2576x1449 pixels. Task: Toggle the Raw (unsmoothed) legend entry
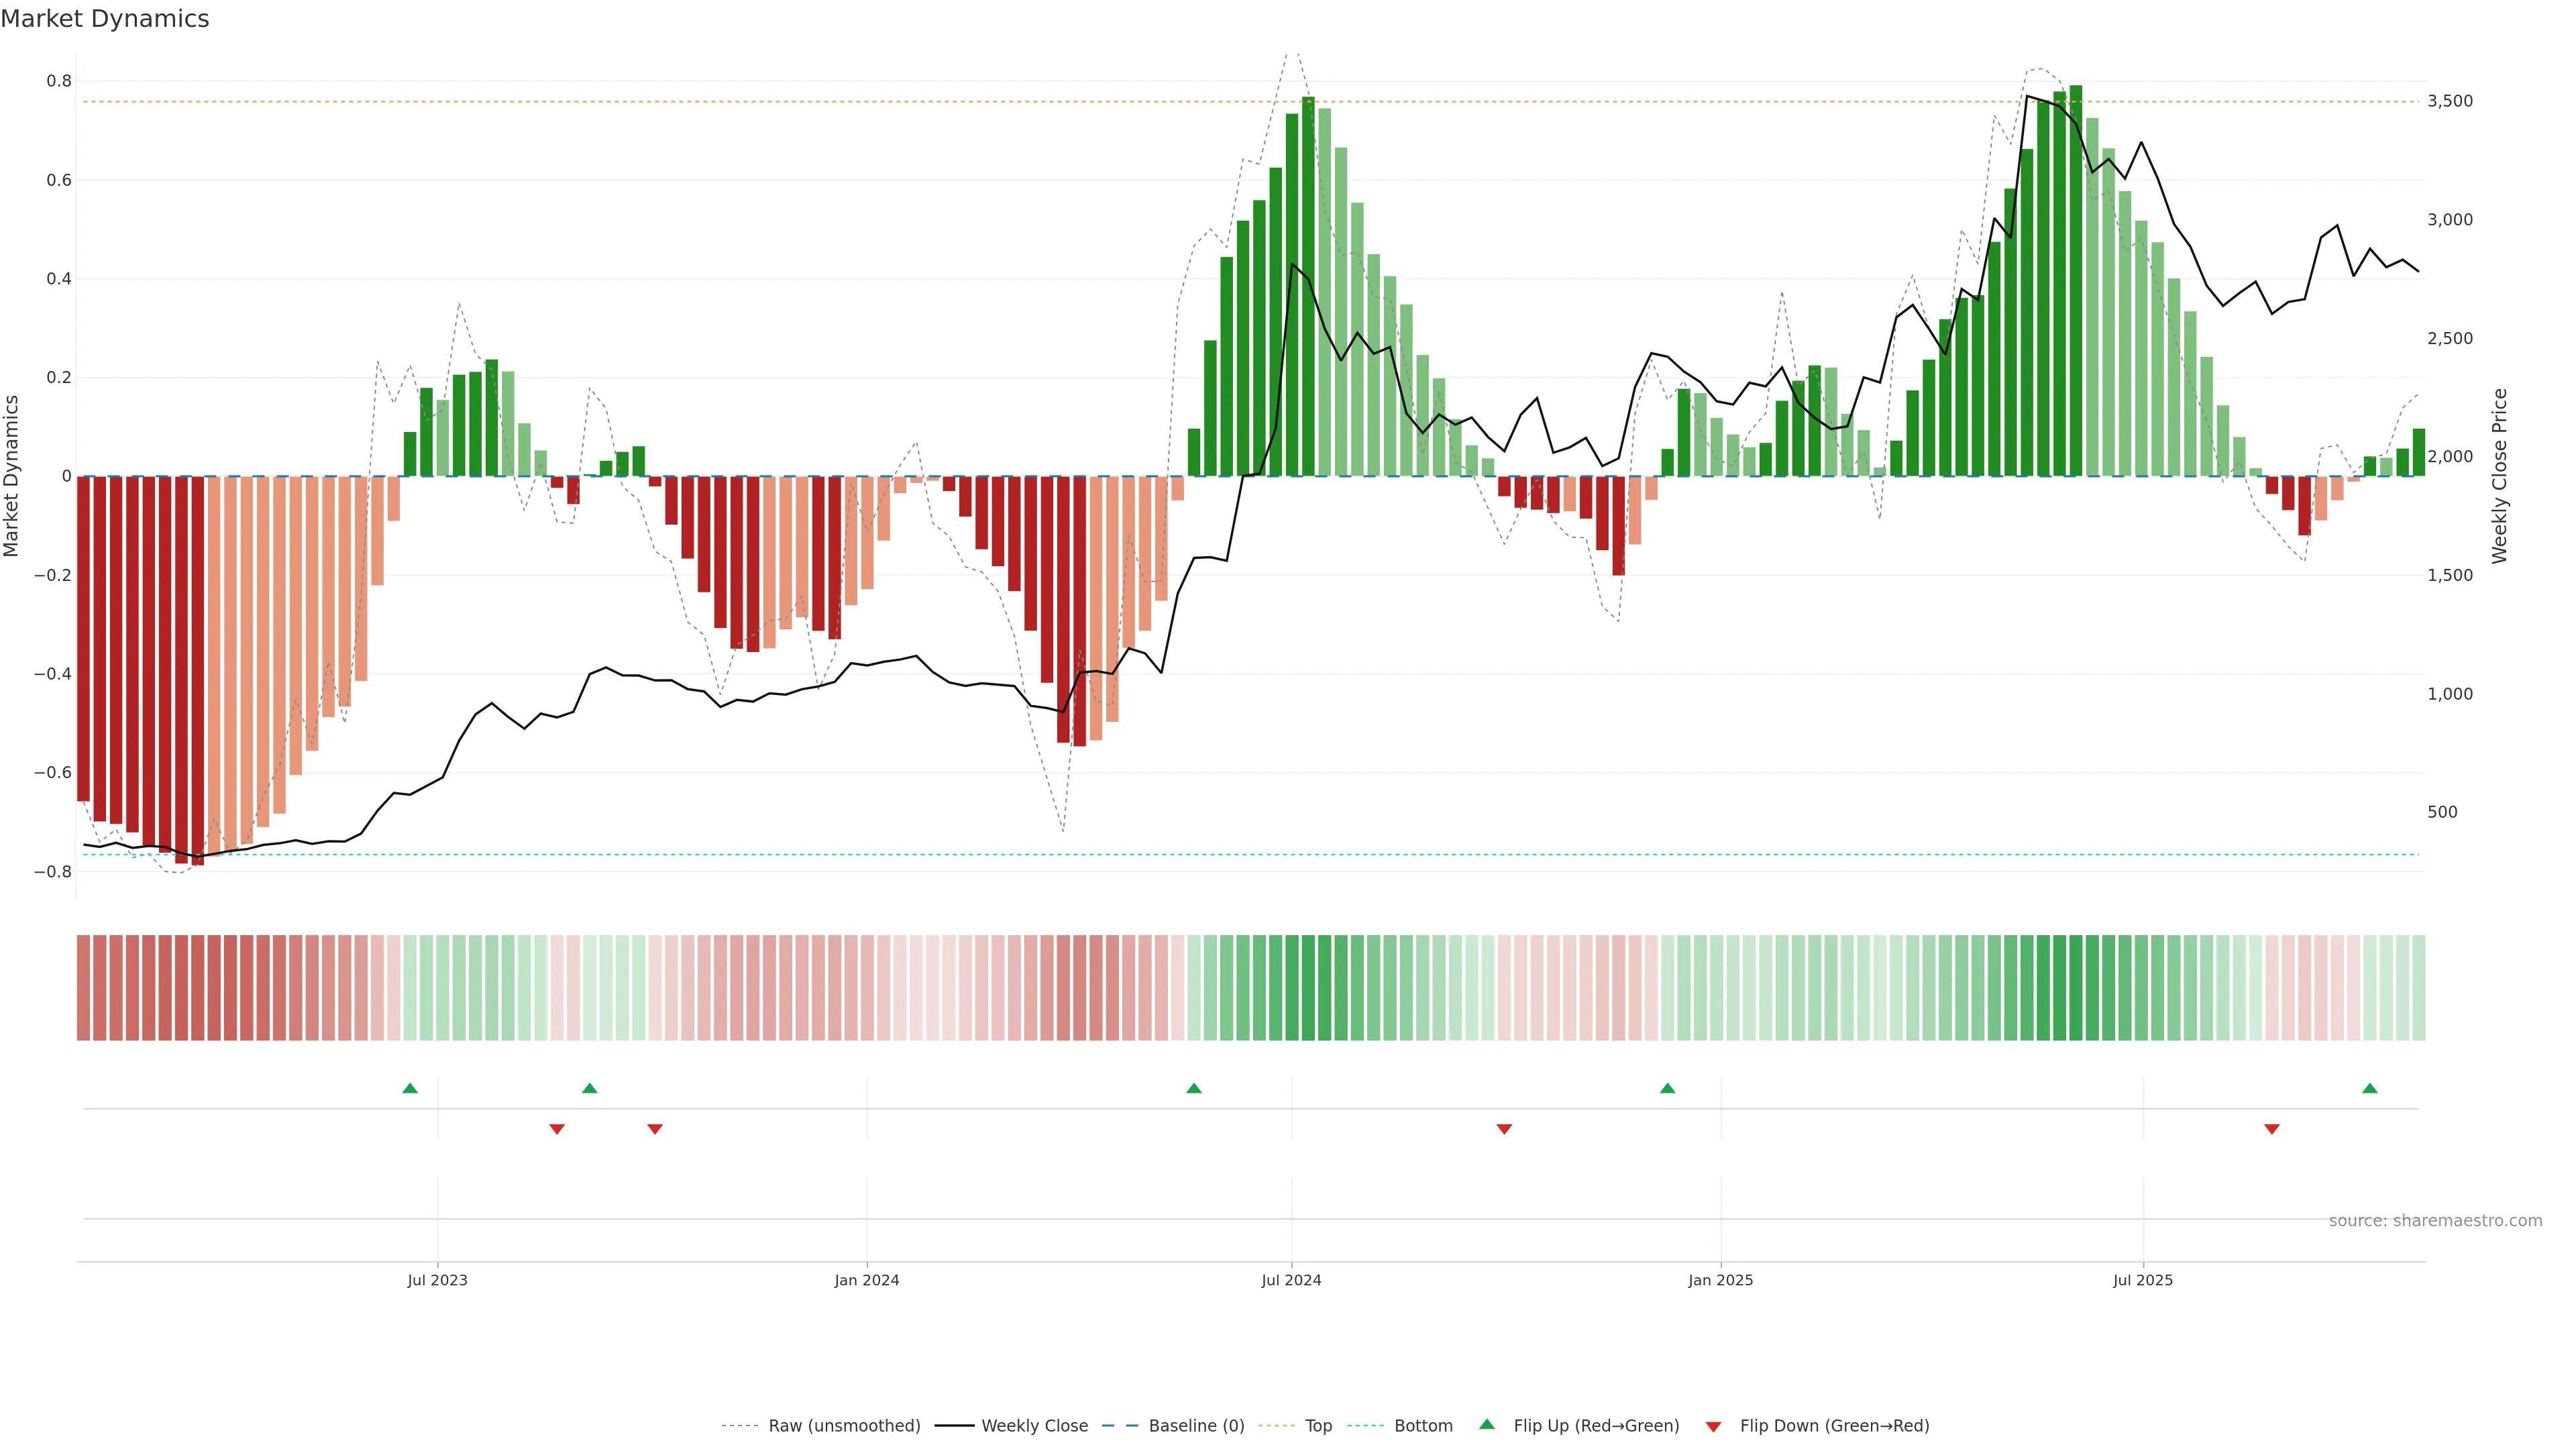pos(843,1426)
